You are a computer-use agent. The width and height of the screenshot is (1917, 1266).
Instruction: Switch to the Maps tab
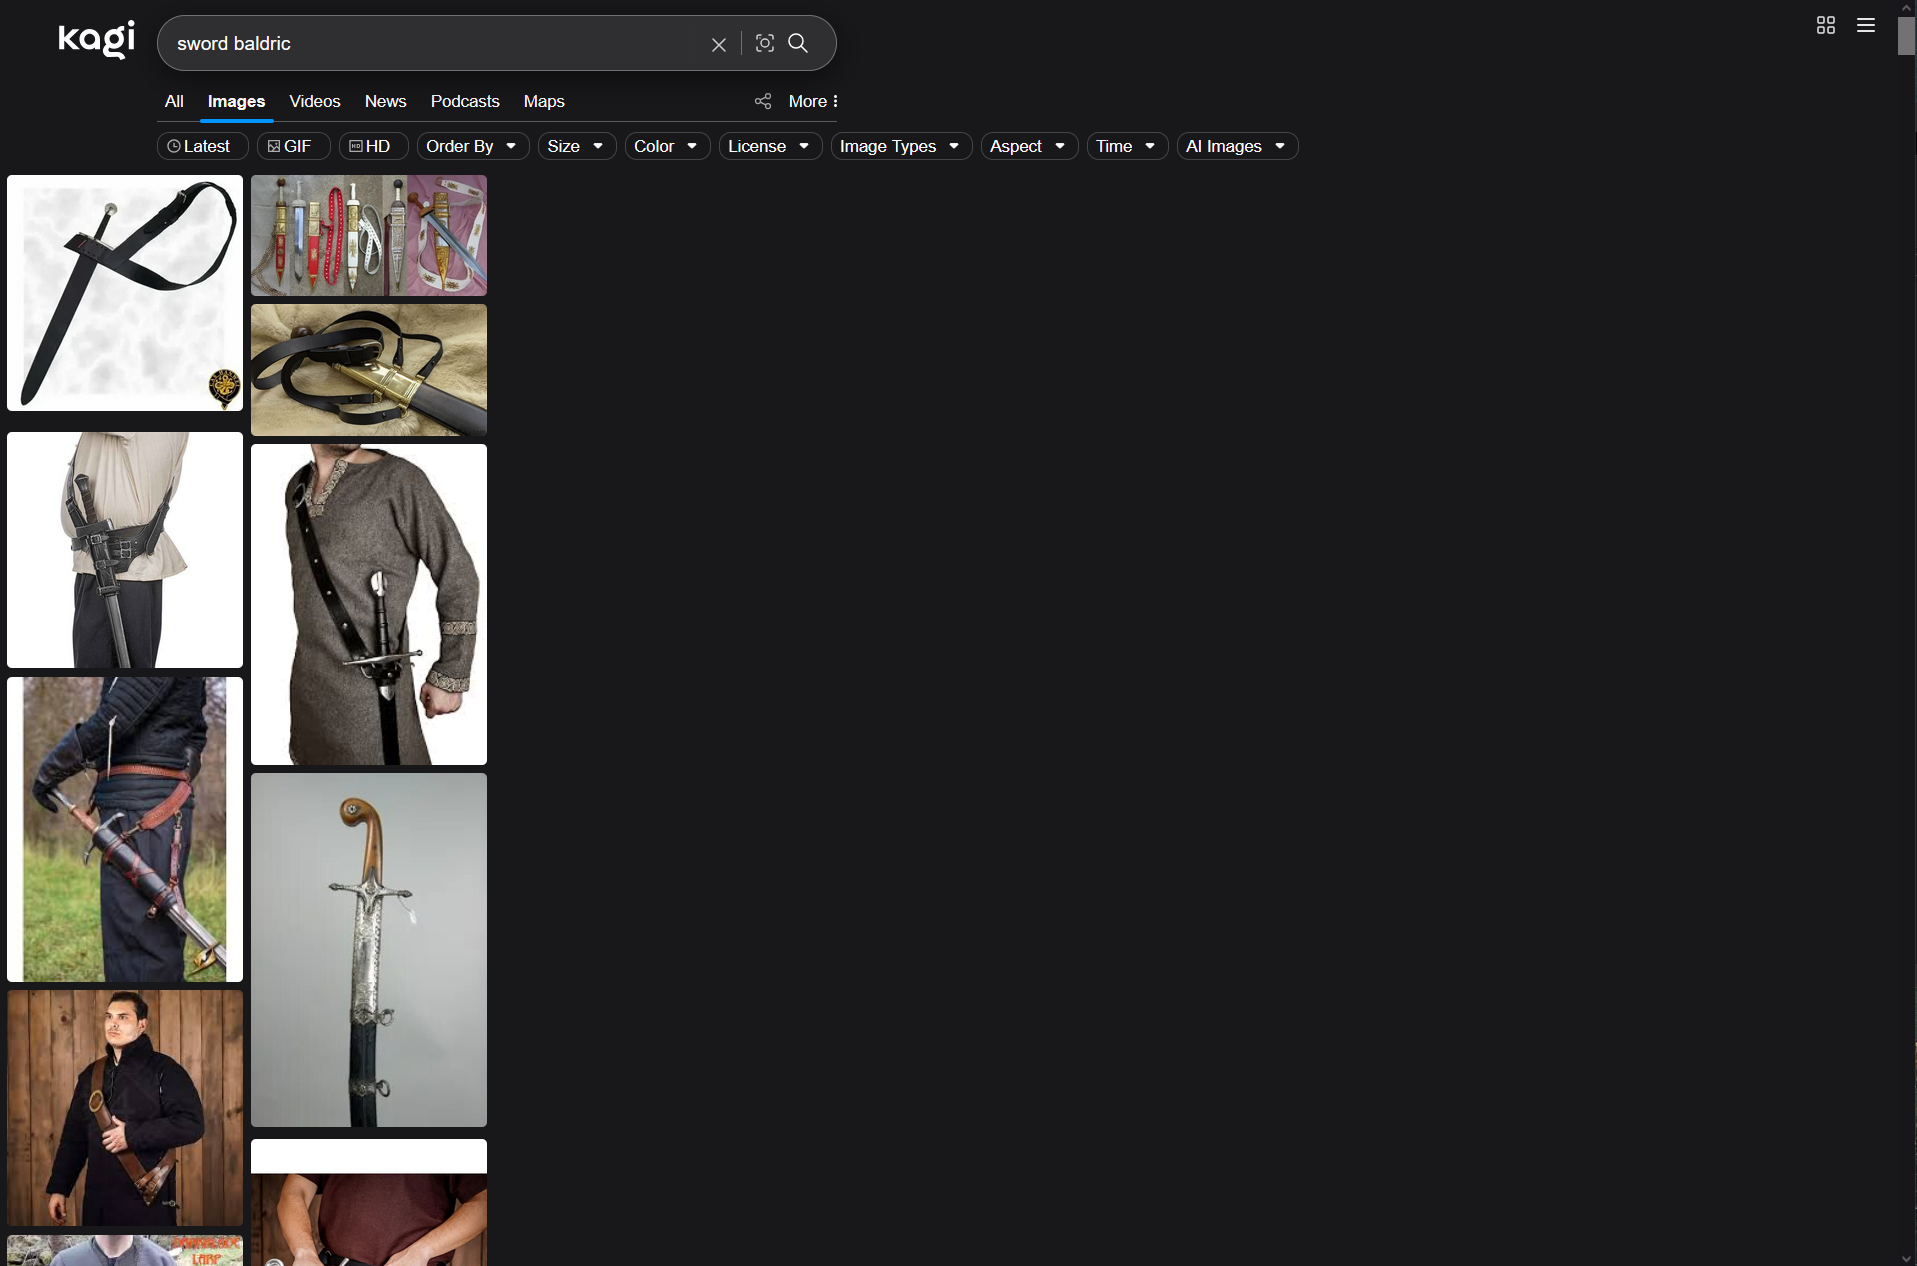(x=544, y=101)
